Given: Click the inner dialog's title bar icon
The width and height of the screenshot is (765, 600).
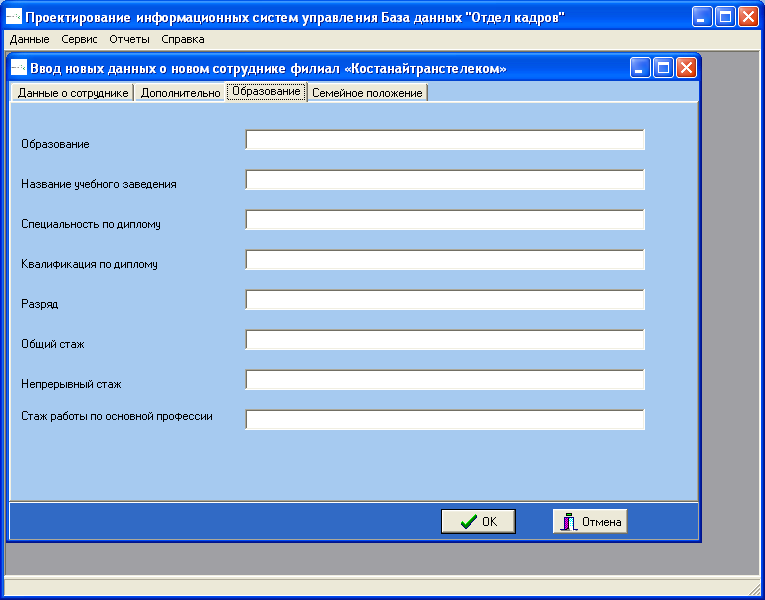Looking at the screenshot, I should 19,67.
